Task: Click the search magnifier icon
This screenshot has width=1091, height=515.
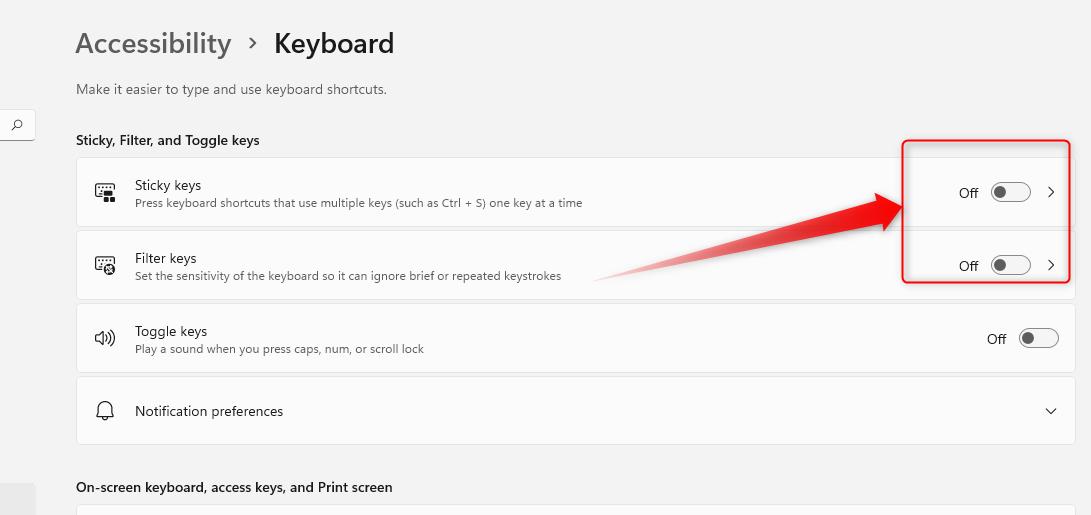Action: [x=17, y=125]
